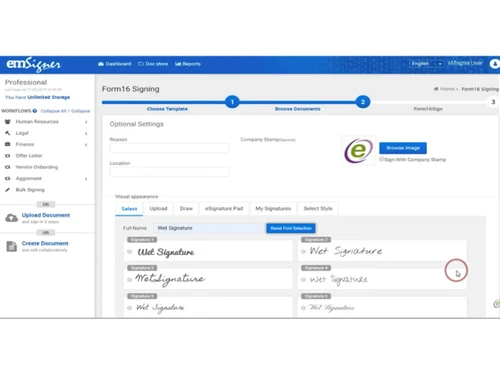Screen dimensions: 500x375
Task: Click the Finance icon
Action: pos(8,144)
